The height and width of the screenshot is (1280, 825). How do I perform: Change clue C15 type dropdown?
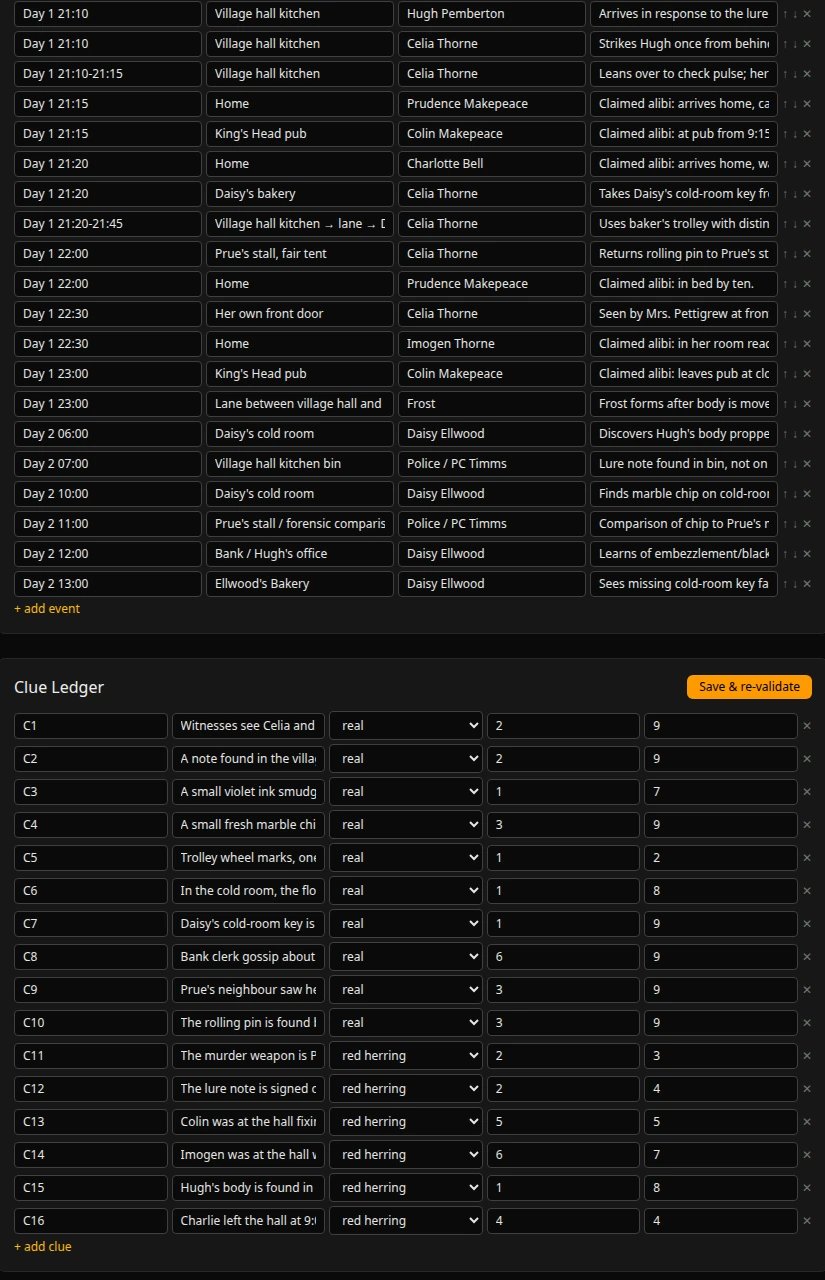(x=406, y=1188)
